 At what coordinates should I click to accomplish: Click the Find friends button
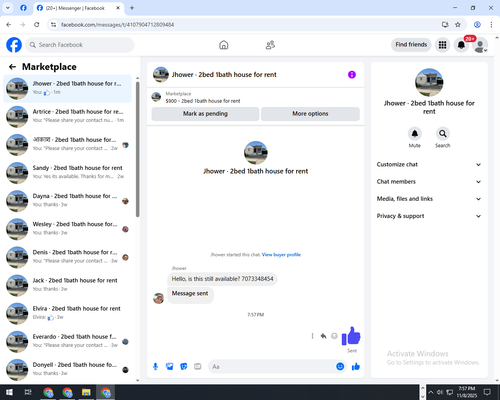pyautogui.click(x=411, y=45)
